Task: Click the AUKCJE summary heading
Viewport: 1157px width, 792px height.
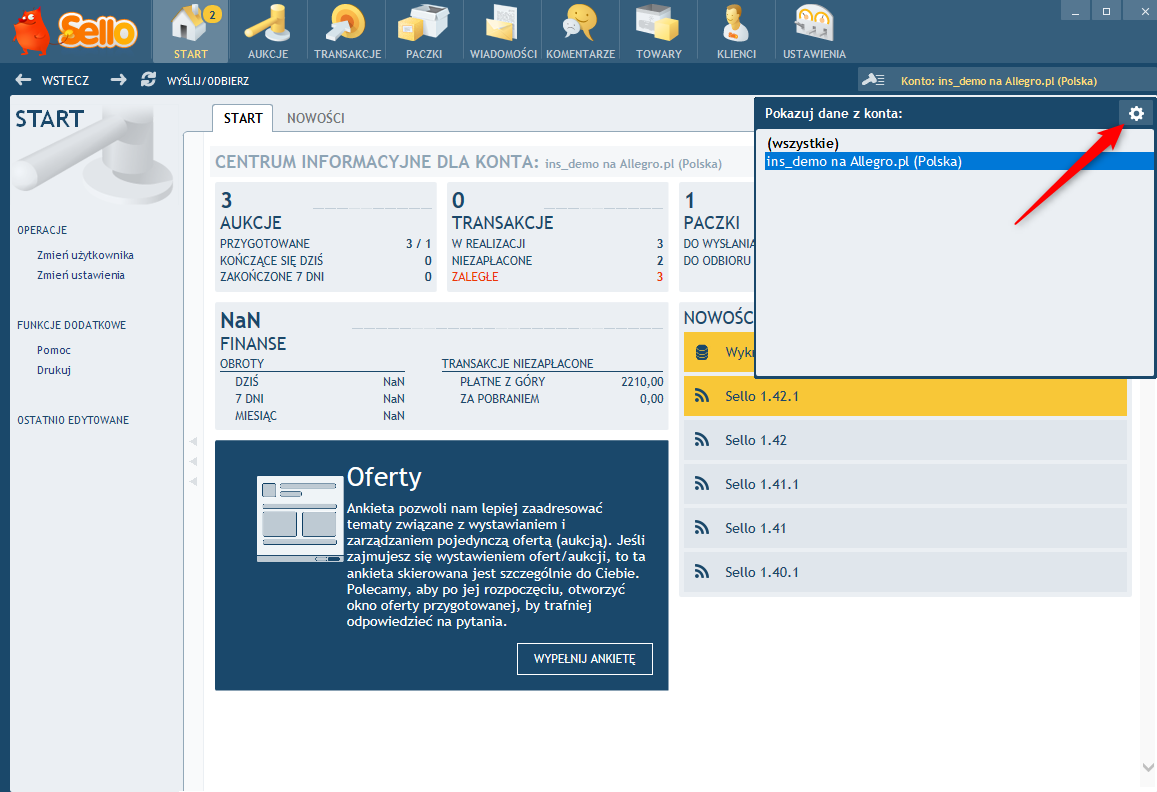Action: (251, 223)
